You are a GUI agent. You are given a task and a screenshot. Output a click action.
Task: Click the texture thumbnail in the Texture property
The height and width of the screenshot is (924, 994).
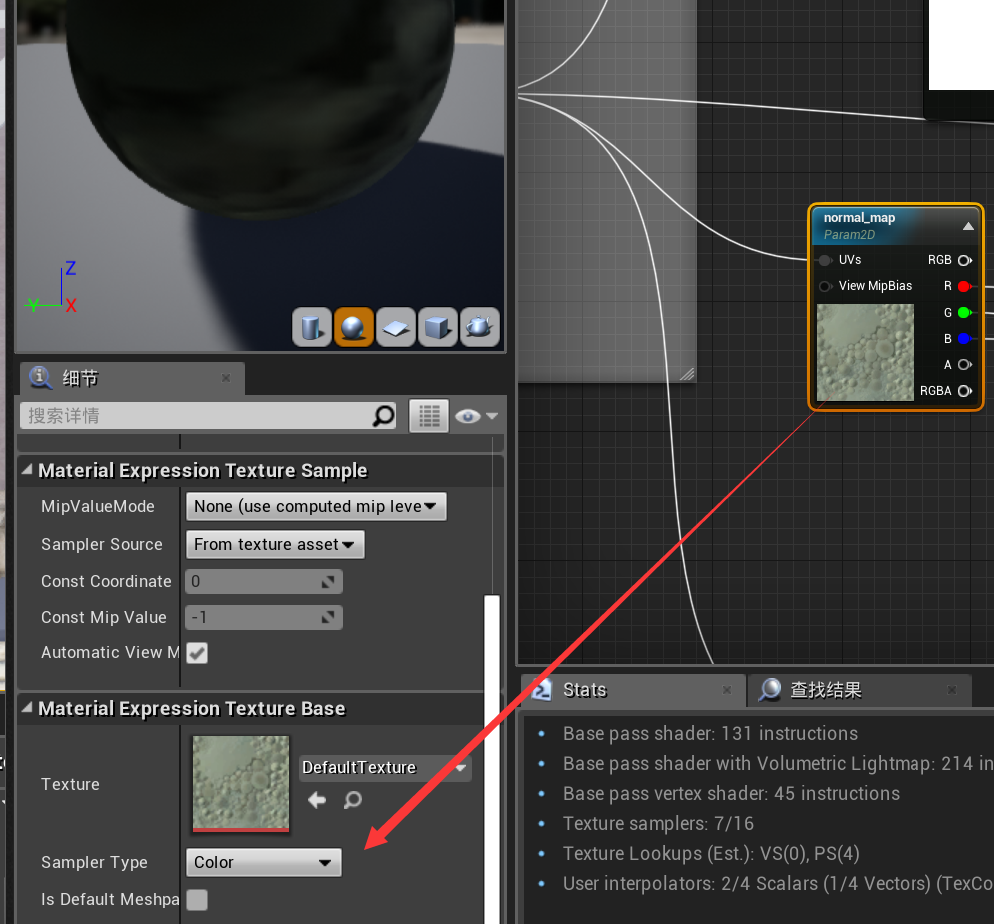coord(240,782)
